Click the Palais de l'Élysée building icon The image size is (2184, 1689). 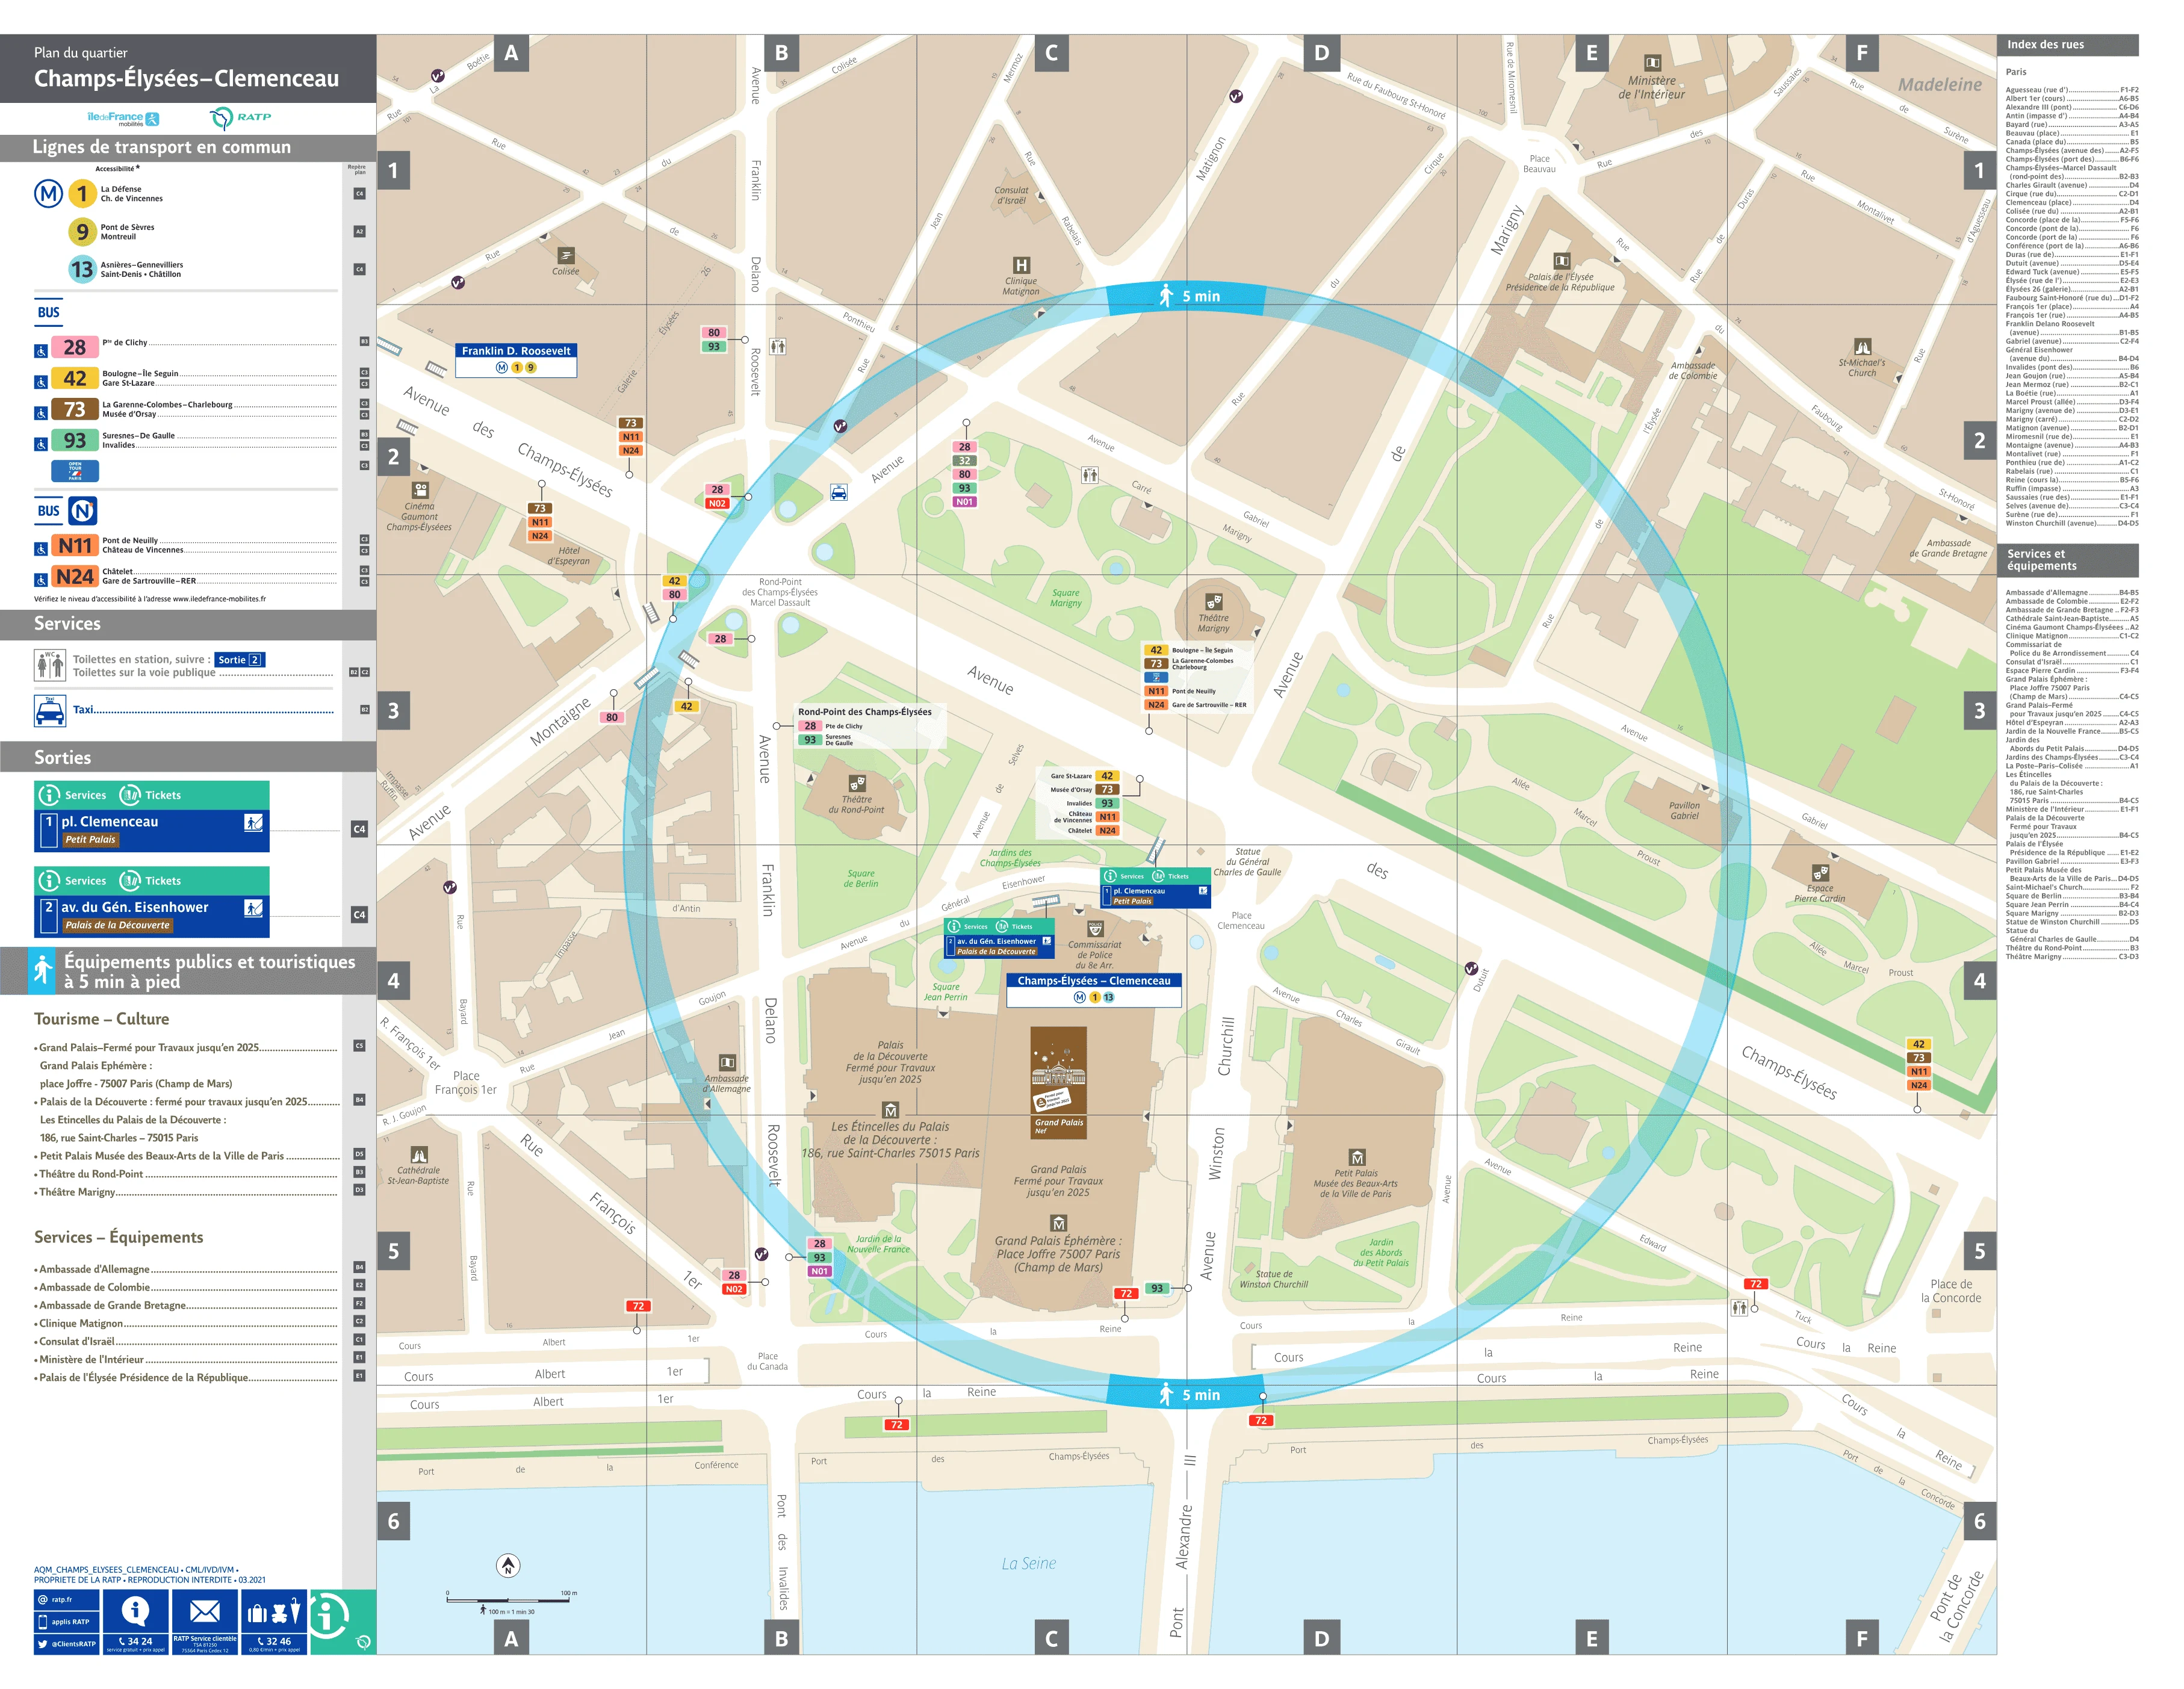pyautogui.click(x=1561, y=261)
